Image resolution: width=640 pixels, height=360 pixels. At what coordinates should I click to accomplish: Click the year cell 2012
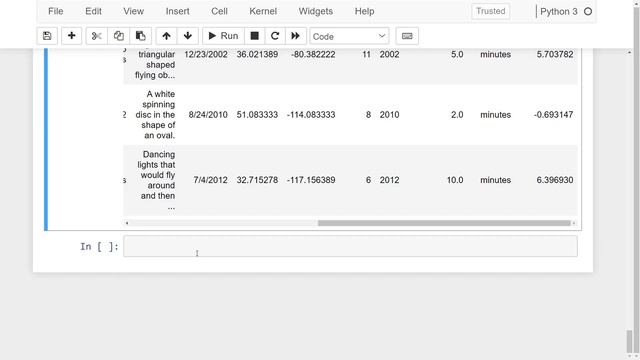(389, 180)
